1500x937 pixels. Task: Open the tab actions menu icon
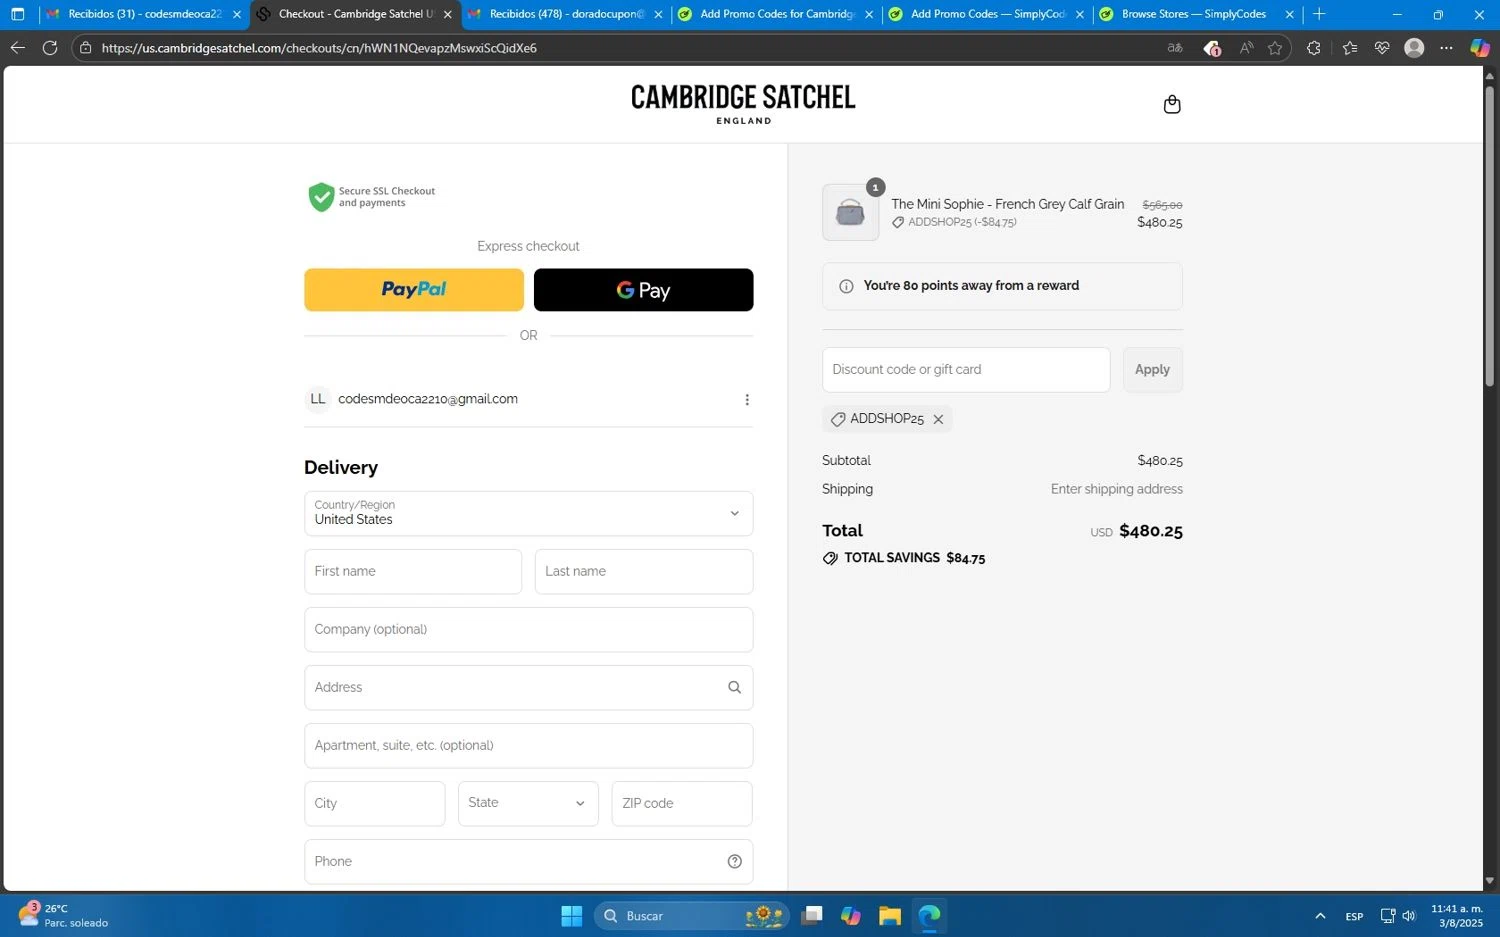(x=17, y=14)
